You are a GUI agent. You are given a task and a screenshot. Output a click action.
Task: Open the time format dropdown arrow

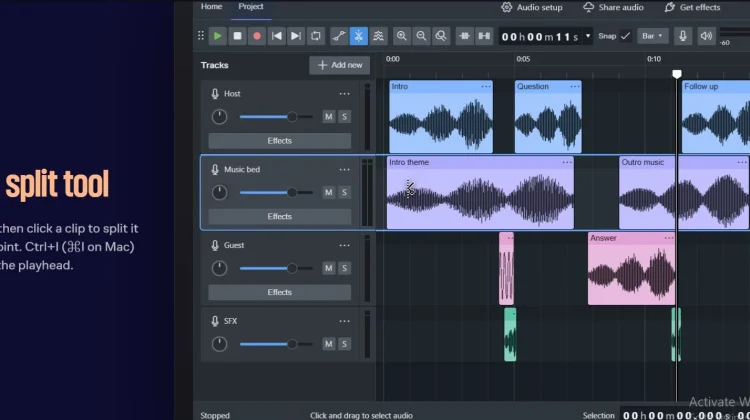[588, 36]
